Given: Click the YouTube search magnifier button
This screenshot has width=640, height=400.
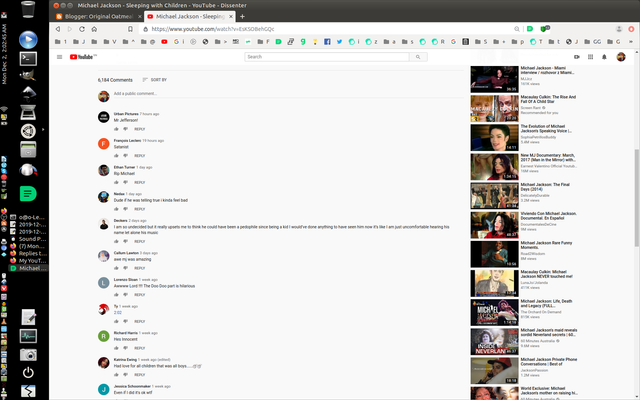Looking at the screenshot, I should pyautogui.click(x=418, y=57).
